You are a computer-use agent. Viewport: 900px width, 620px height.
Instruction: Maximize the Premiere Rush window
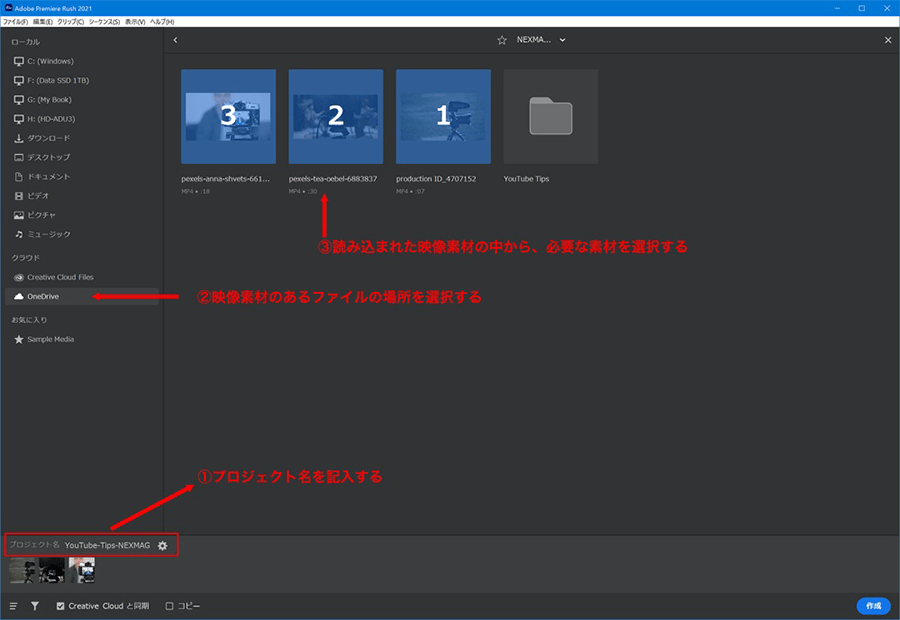click(x=862, y=8)
